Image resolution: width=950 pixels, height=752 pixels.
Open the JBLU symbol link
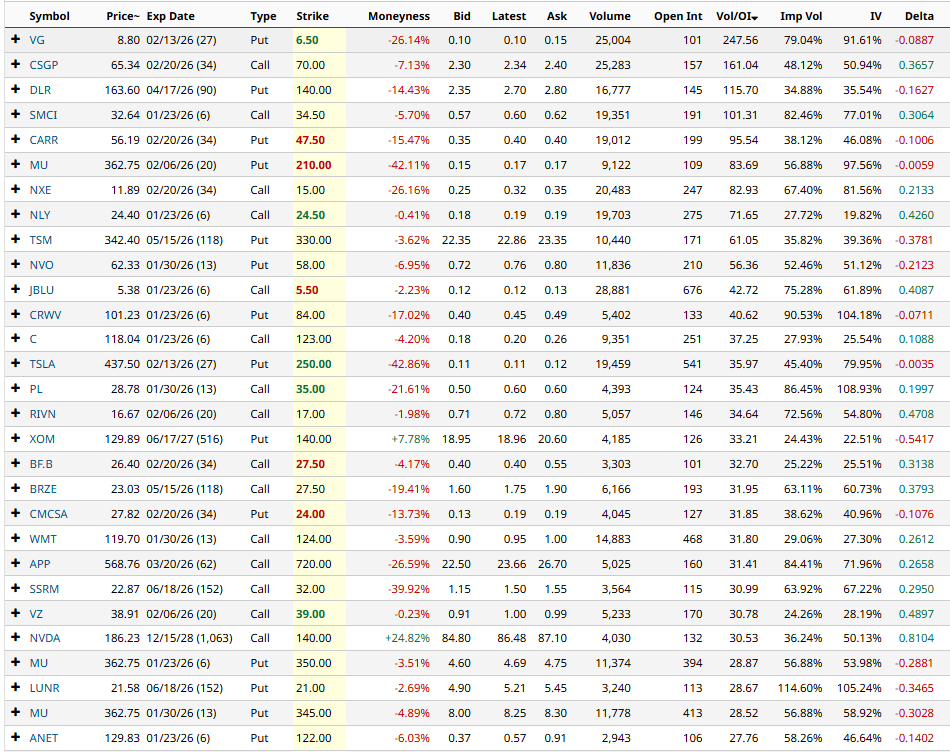(41, 290)
